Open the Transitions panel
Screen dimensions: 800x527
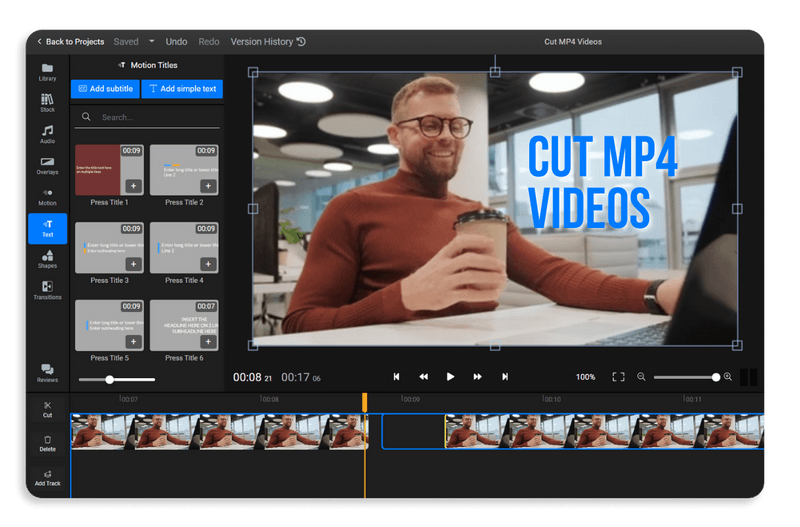(x=47, y=290)
